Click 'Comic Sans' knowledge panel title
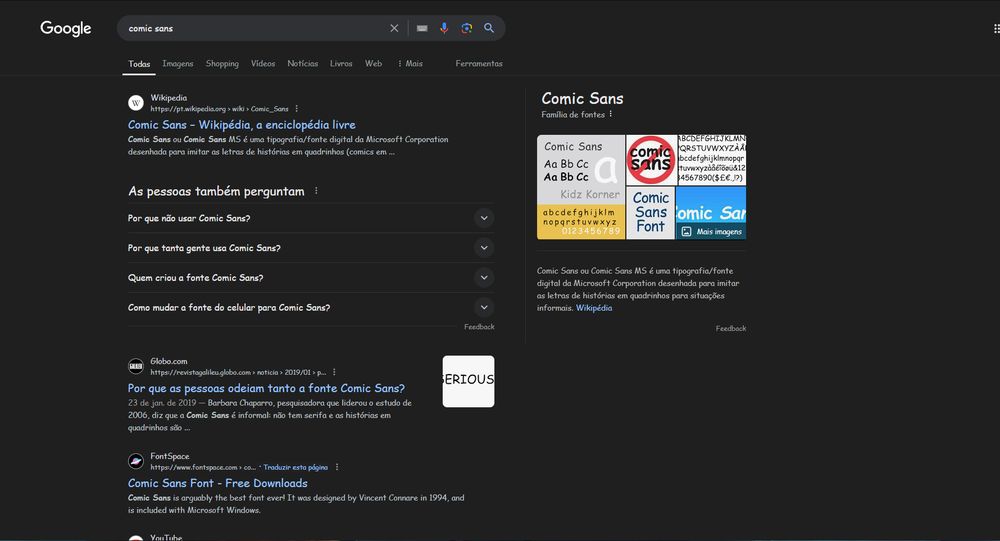The image size is (1000, 541). click(x=582, y=98)
